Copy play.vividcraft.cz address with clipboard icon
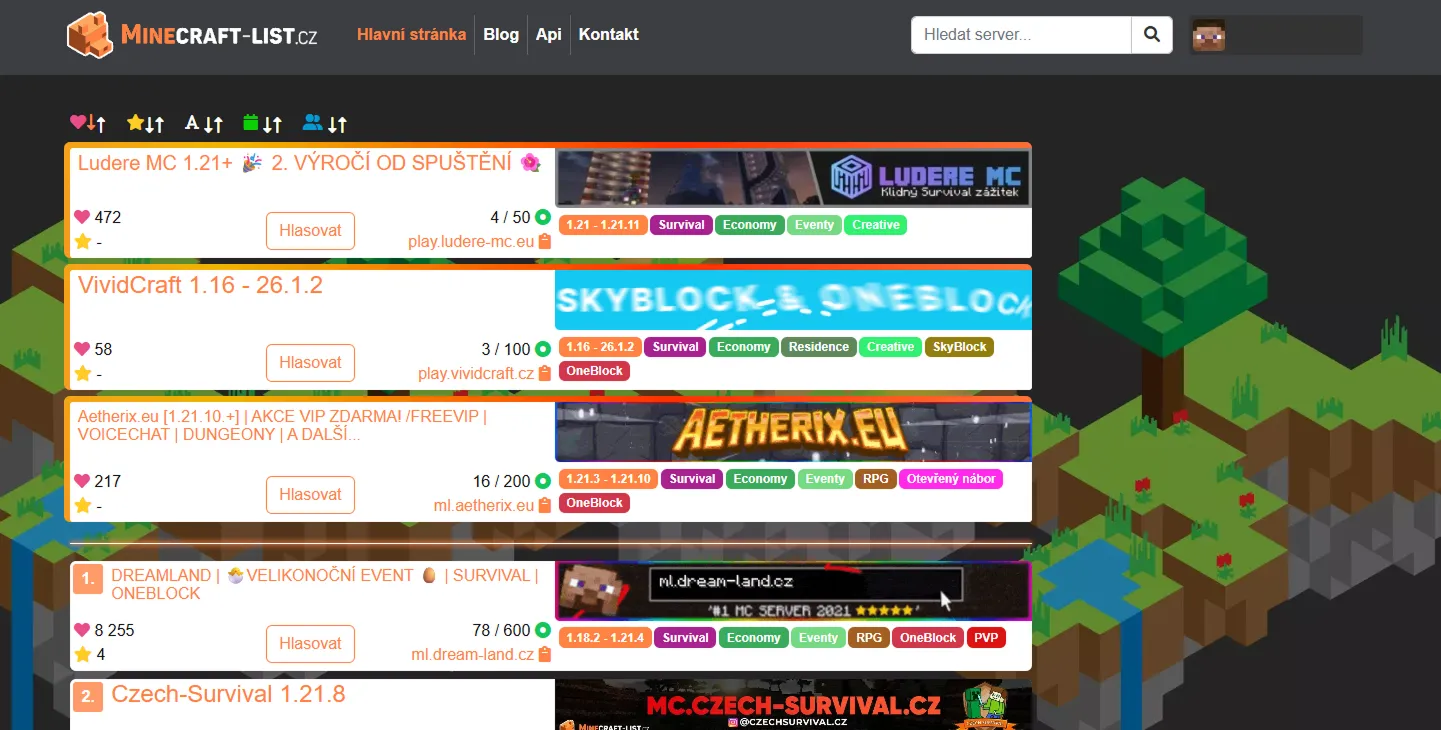Image resolution: width=1441 pixels, height=730 pixels. (545, 373)
